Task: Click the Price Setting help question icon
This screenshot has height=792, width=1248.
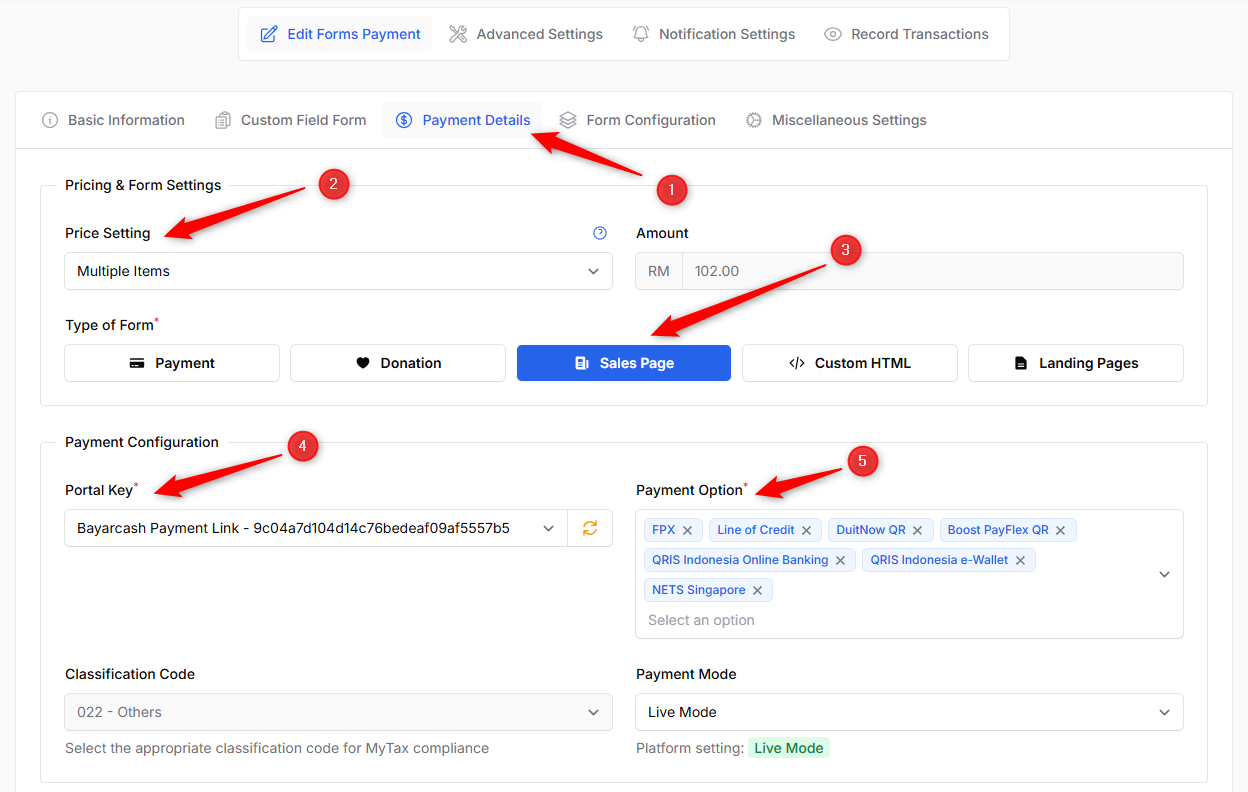Action: pos(600,233)
